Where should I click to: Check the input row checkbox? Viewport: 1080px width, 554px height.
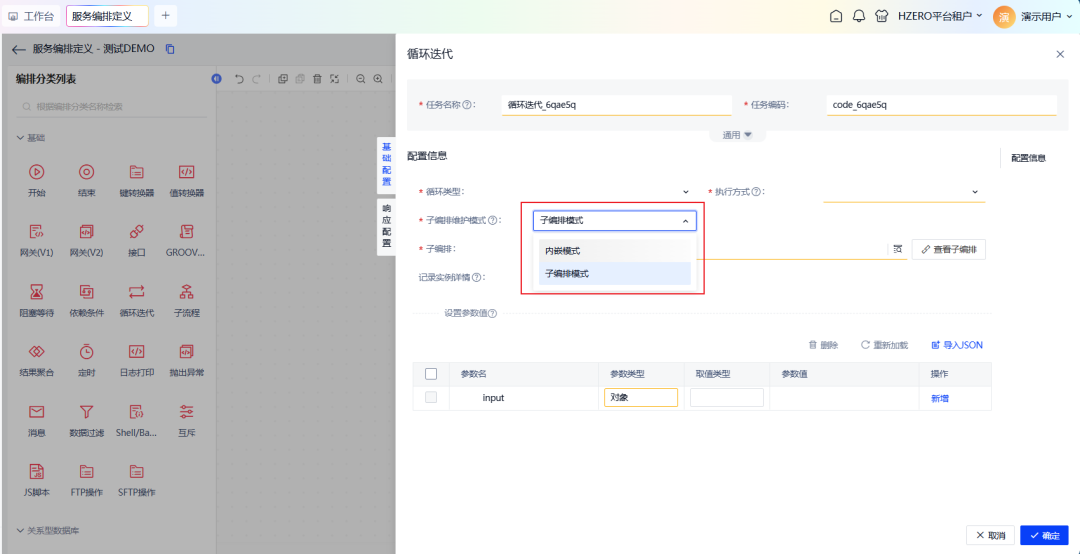[x=431, y=397]
